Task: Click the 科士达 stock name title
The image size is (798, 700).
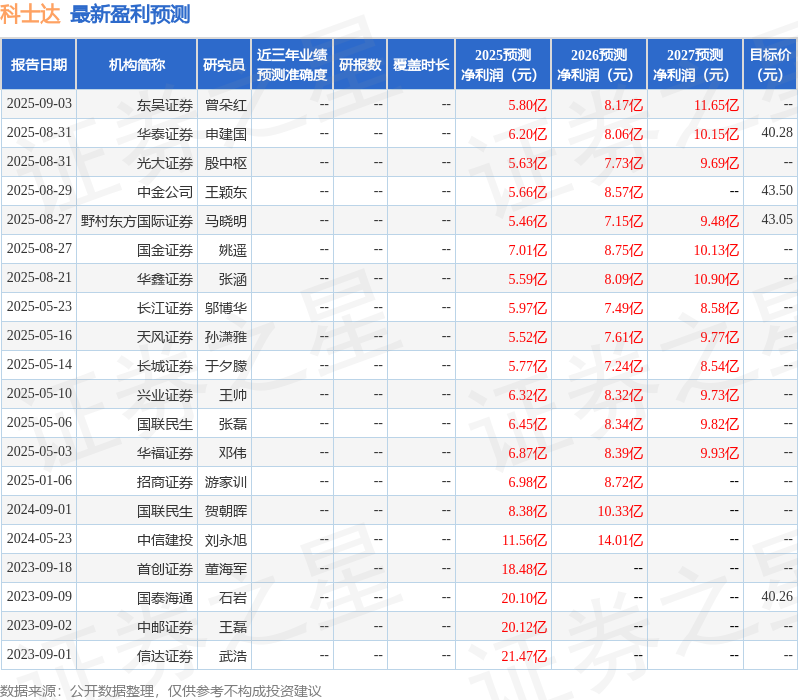Action: 30,14
